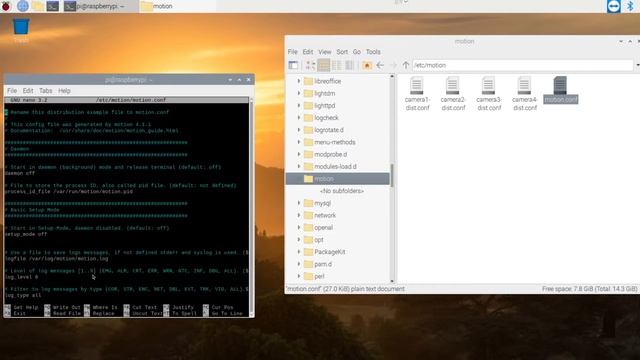Go to home folder icon

point(367,65)
